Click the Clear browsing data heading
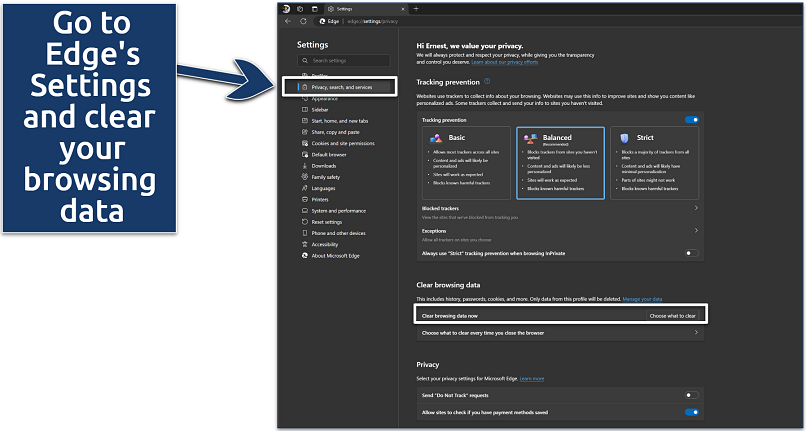 pos(448,284)
